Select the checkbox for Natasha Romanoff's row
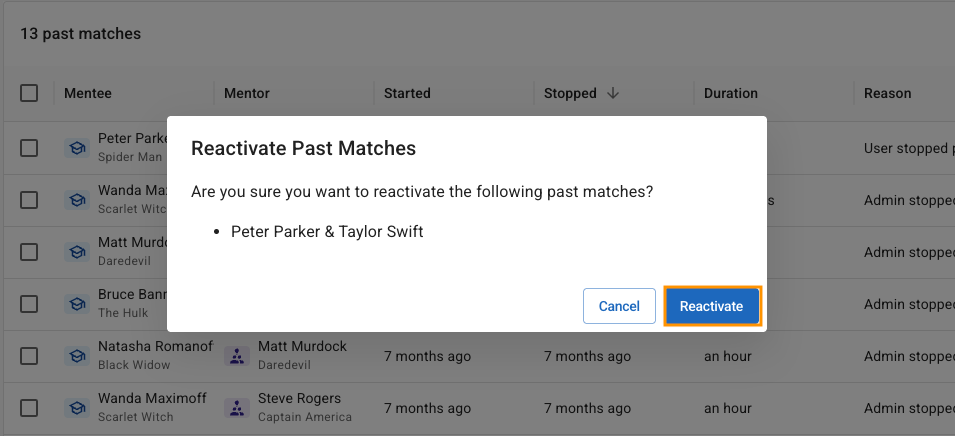The height and width of the screenshot is (436, 955). [29, 356]
